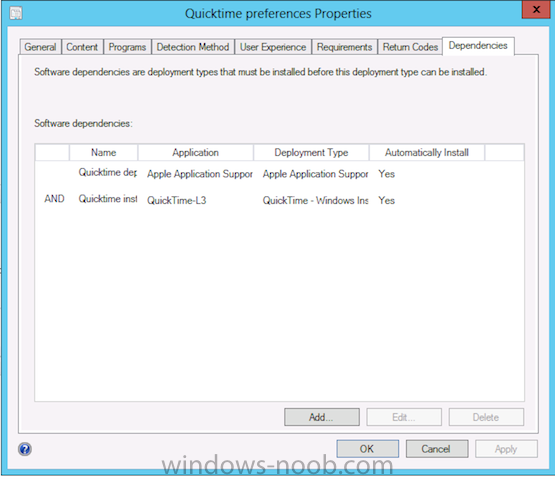Select the QuickTime-L3 dependency row
Screen dimensions: 555x480
279,200
